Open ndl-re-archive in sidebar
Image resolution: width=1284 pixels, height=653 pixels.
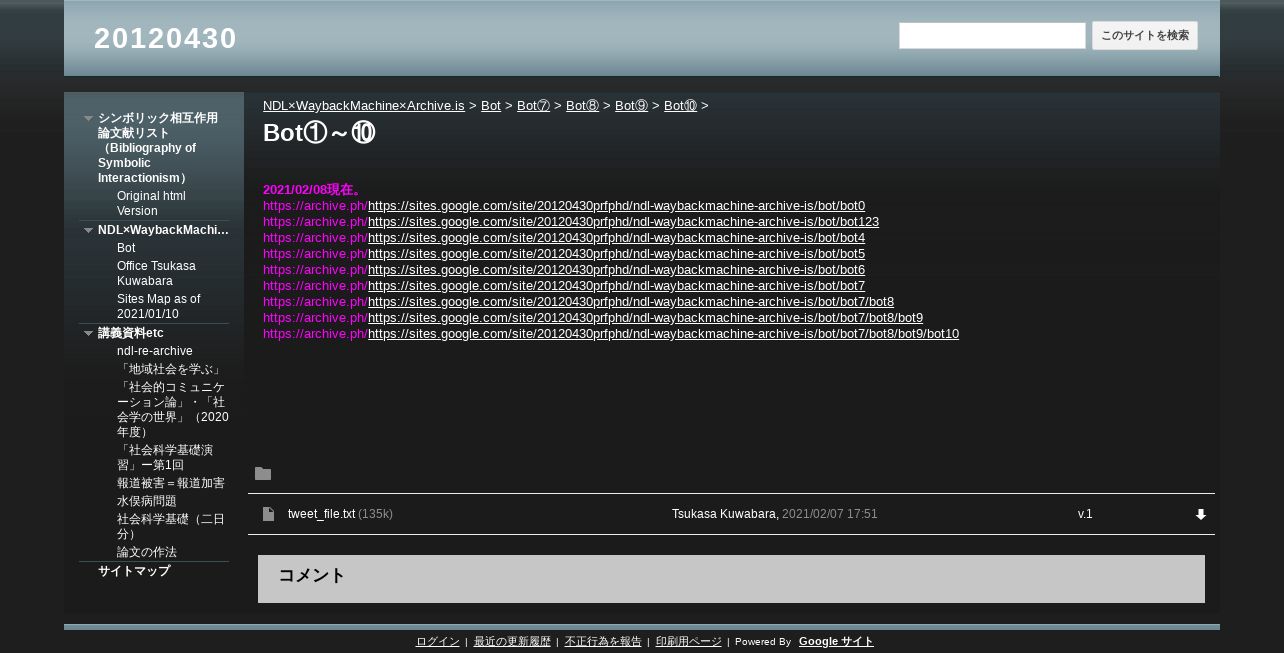[x=155, y=351]
